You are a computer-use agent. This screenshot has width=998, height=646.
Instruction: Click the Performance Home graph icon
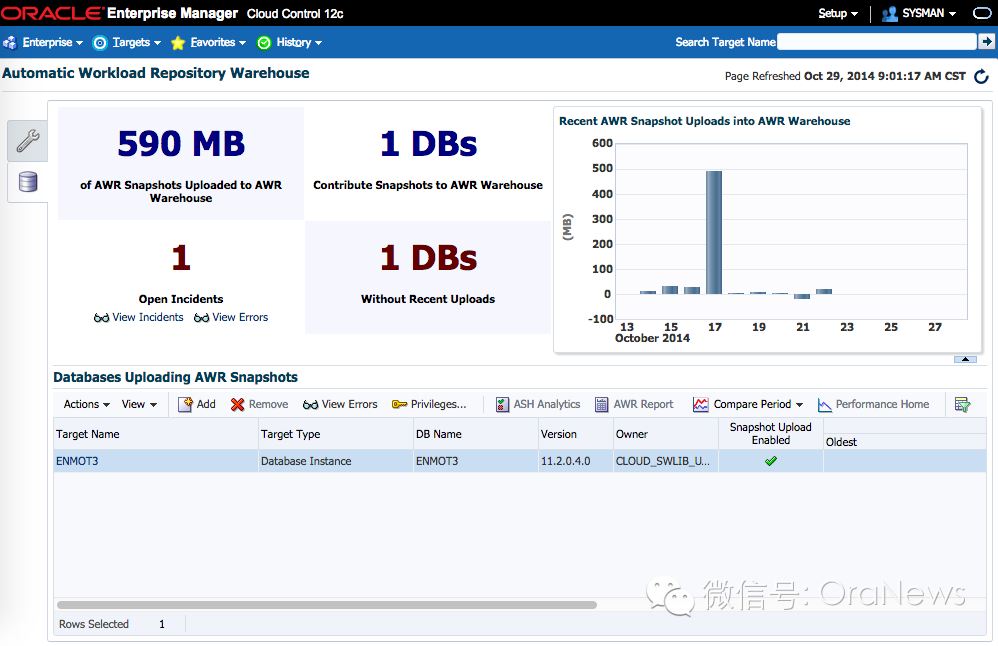[825, 404]
